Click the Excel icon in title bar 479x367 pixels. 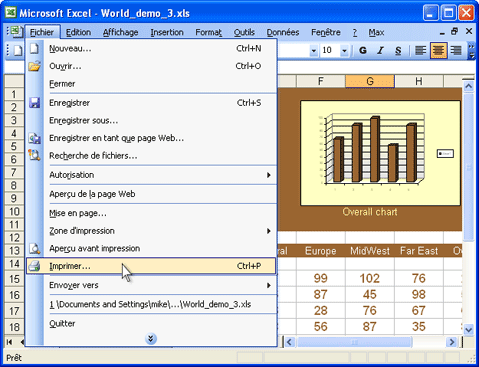11,13
